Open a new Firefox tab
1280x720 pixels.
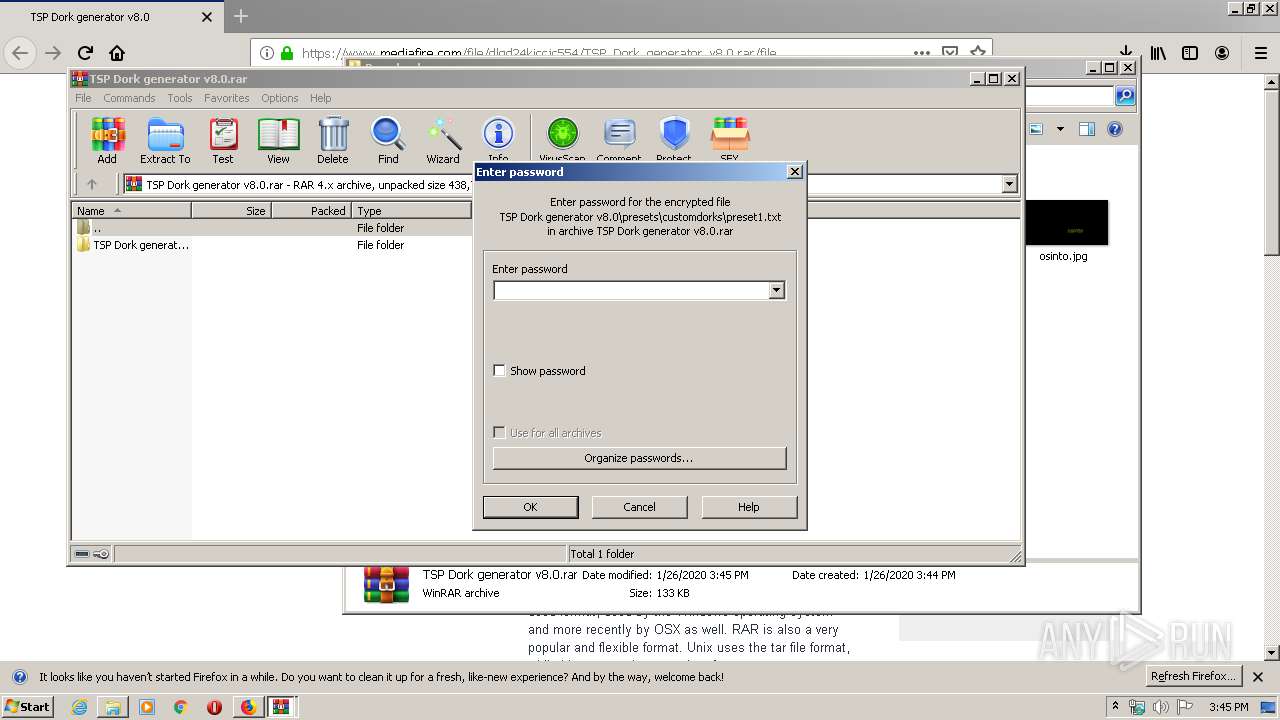pos(241,16)
